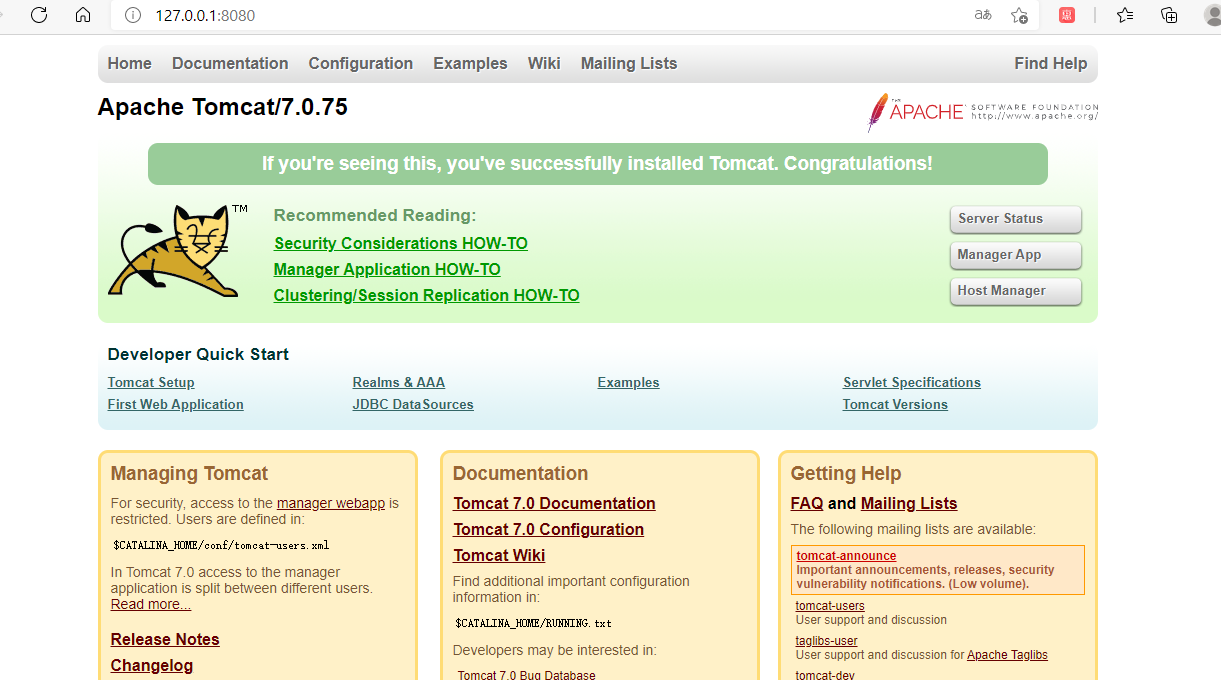Click the Host Manager button
The height and width of the screenshot is (680, 1221).
pos(1015,291)
